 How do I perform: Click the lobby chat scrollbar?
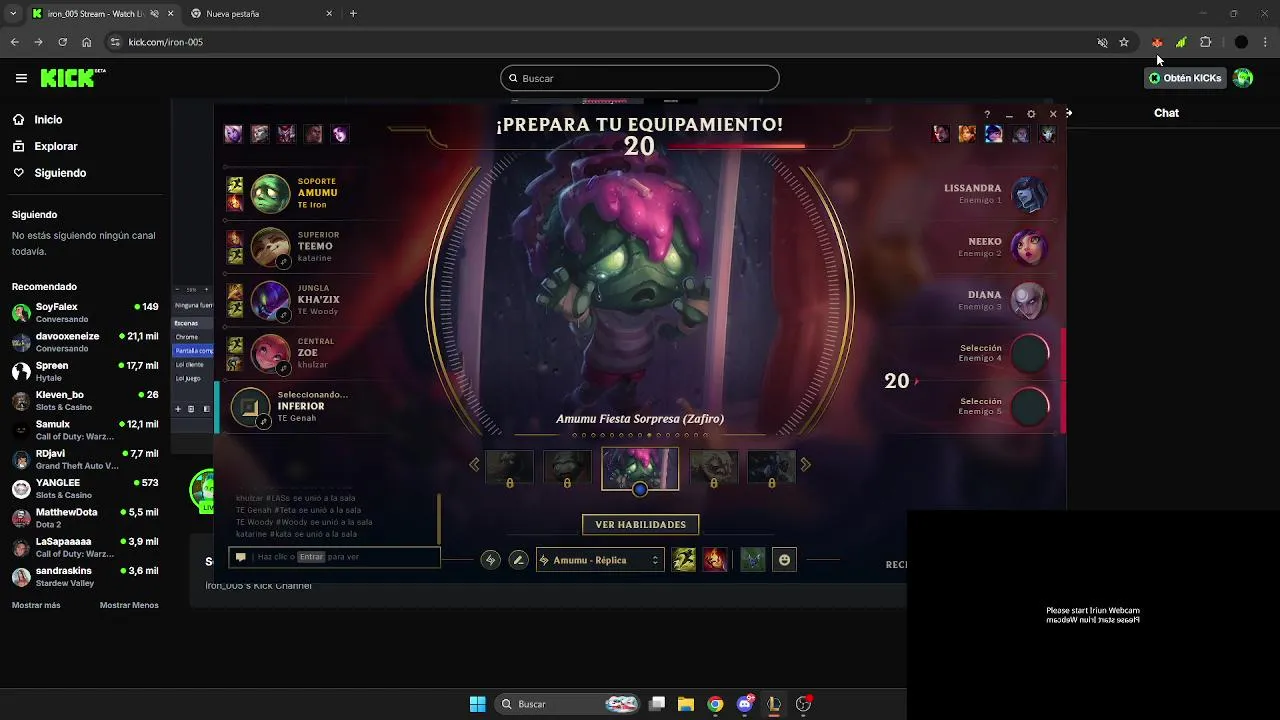coord(439,520)
